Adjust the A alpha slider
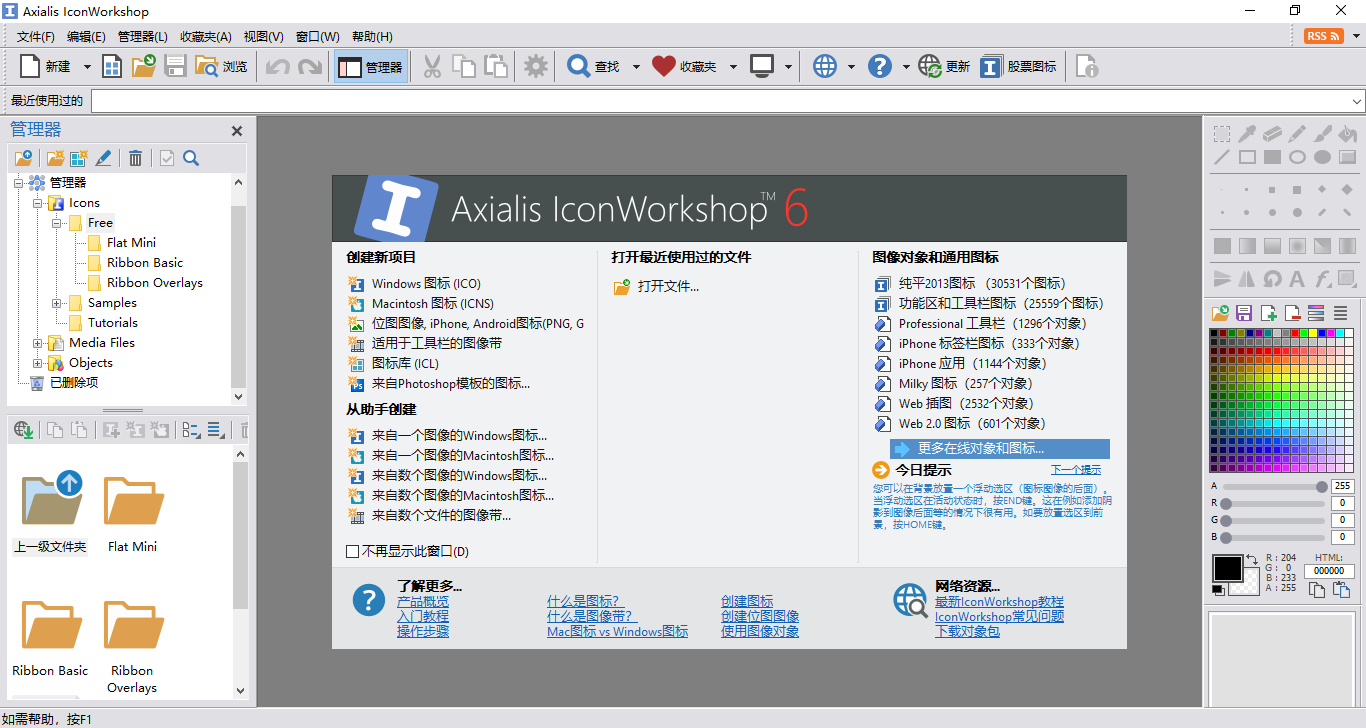Screen dimensions: 1366x728 click(x=1275, y=487)
